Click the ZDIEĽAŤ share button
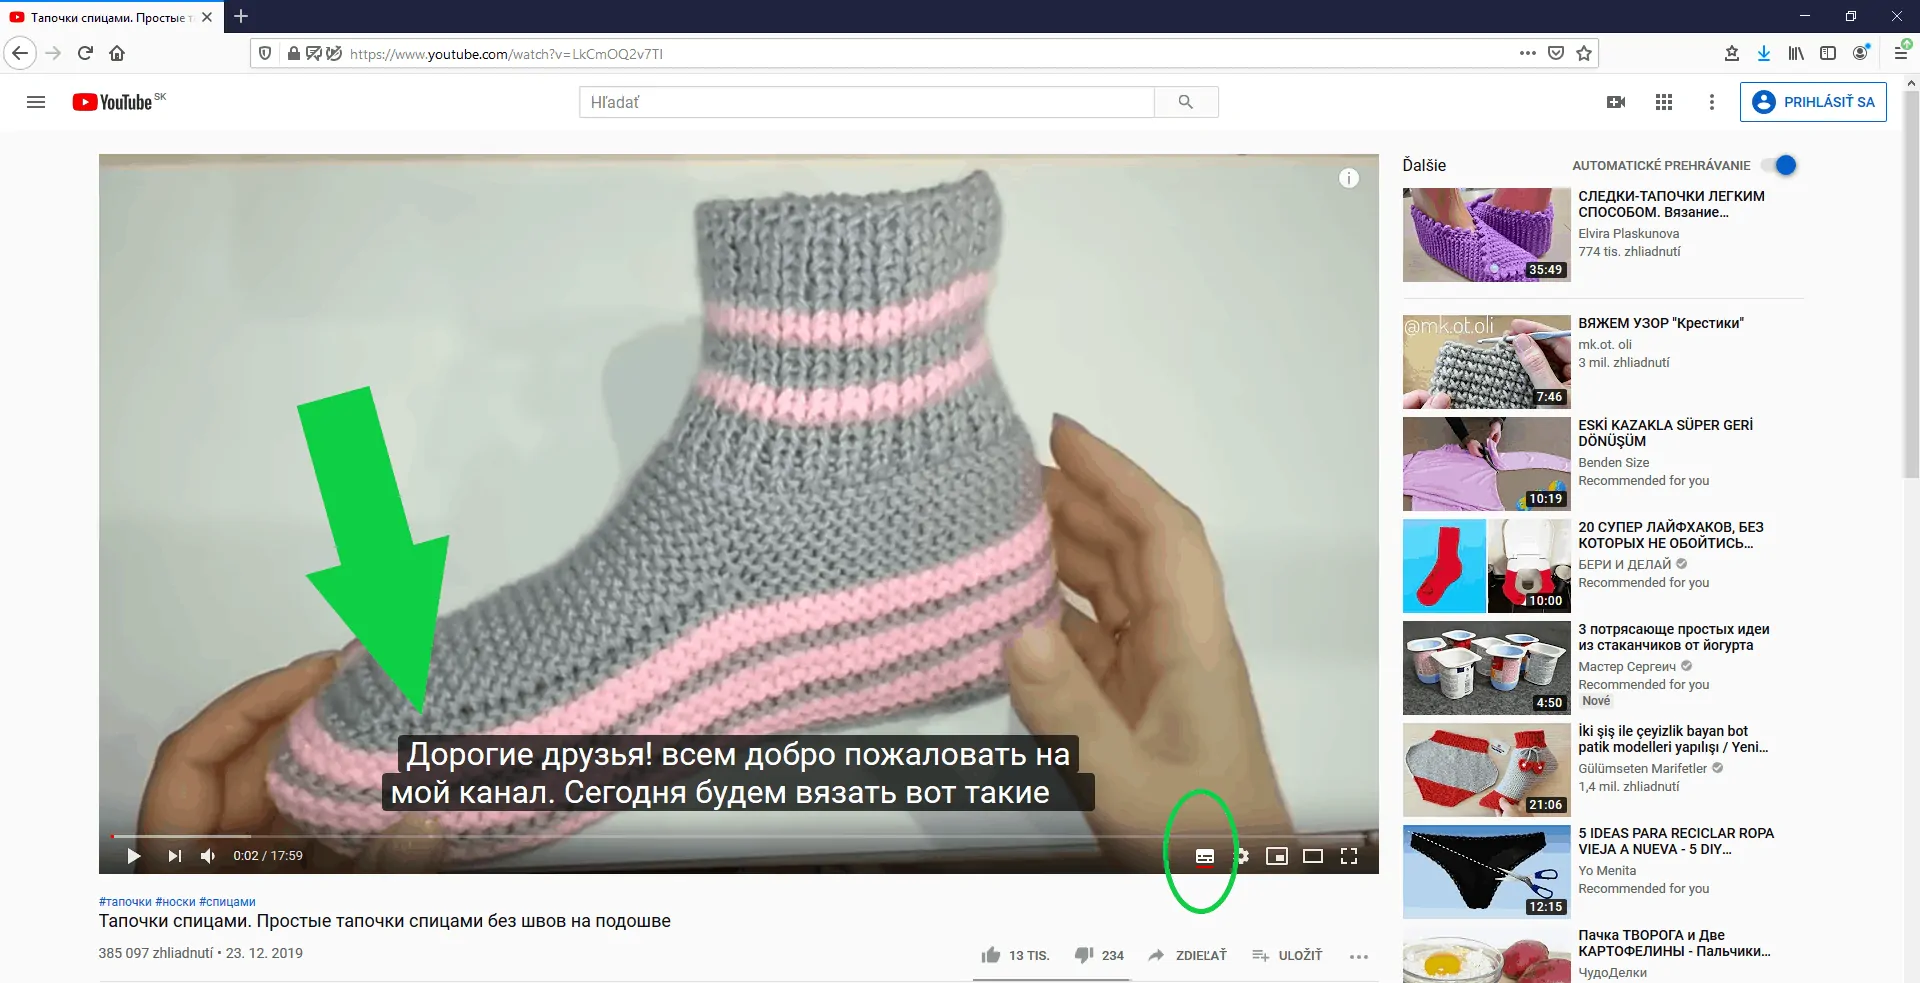Viewport: 1920px width, 983px height. tap(1187, 956)
